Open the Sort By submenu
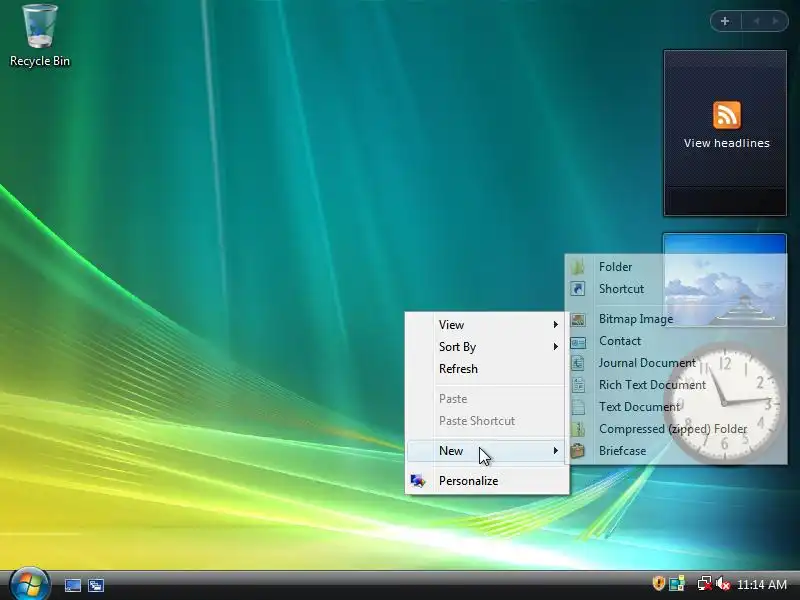800x600 pixels. point(487,347)
